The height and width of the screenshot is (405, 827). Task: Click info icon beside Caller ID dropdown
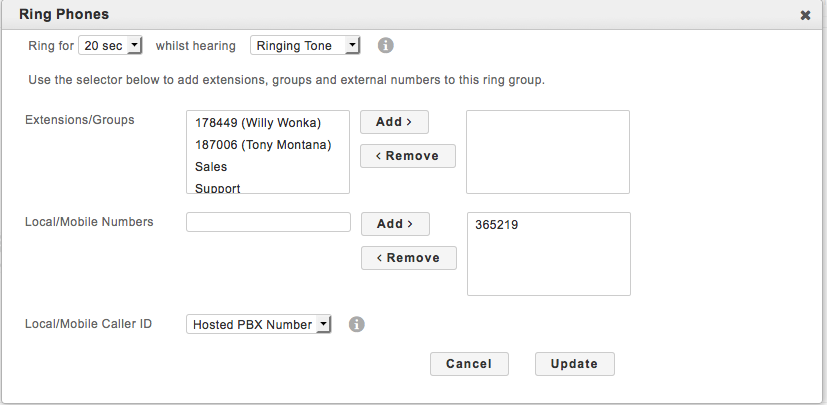coord(357,324)
